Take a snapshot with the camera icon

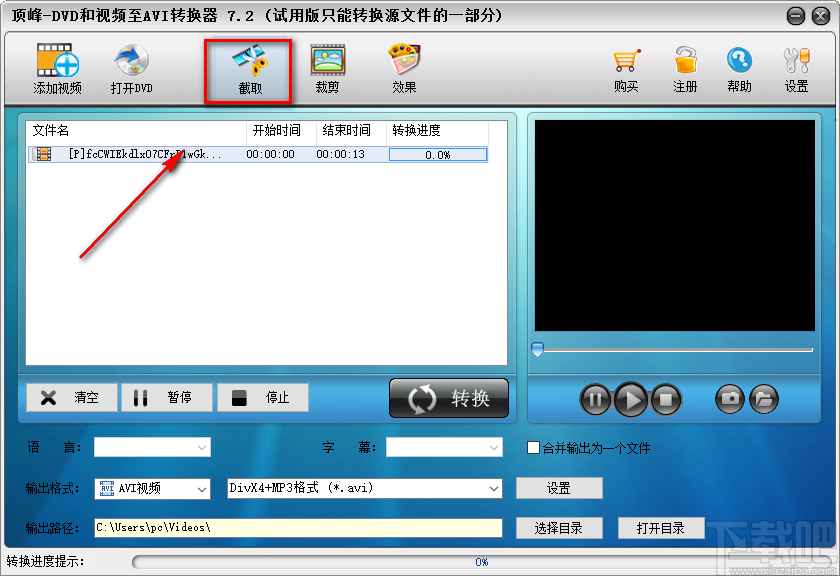coord(730,399)
